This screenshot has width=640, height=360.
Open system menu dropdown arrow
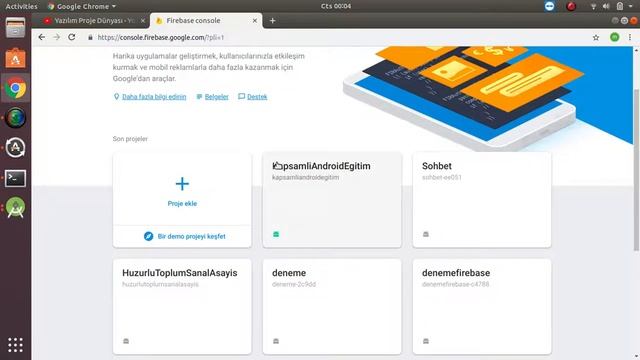click(x=631, y=6)
